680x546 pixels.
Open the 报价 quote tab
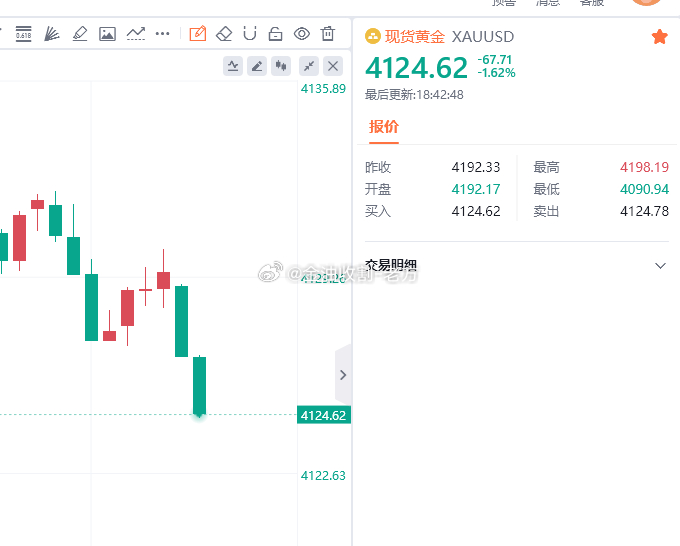click(384, 127)
